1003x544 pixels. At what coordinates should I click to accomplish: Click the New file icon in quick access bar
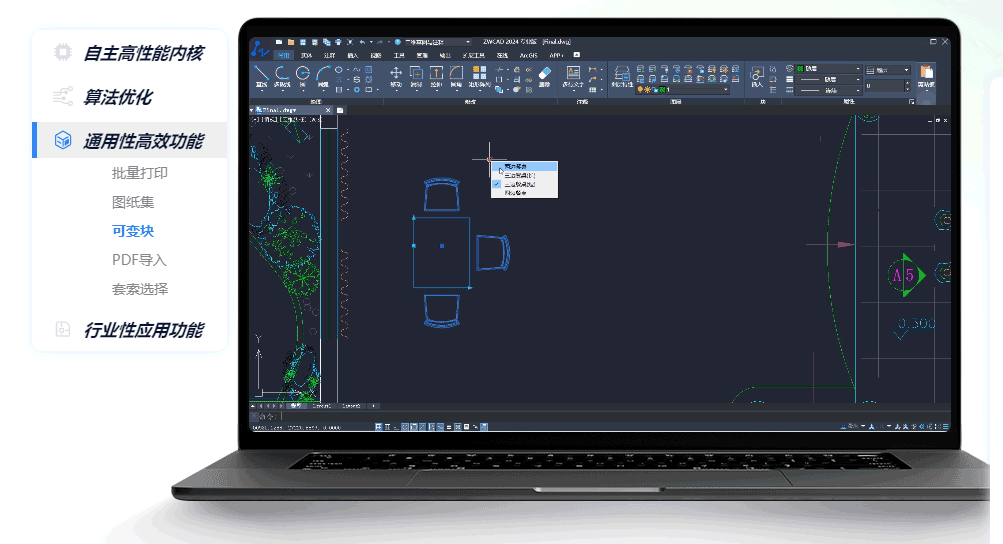coord(279,42)
